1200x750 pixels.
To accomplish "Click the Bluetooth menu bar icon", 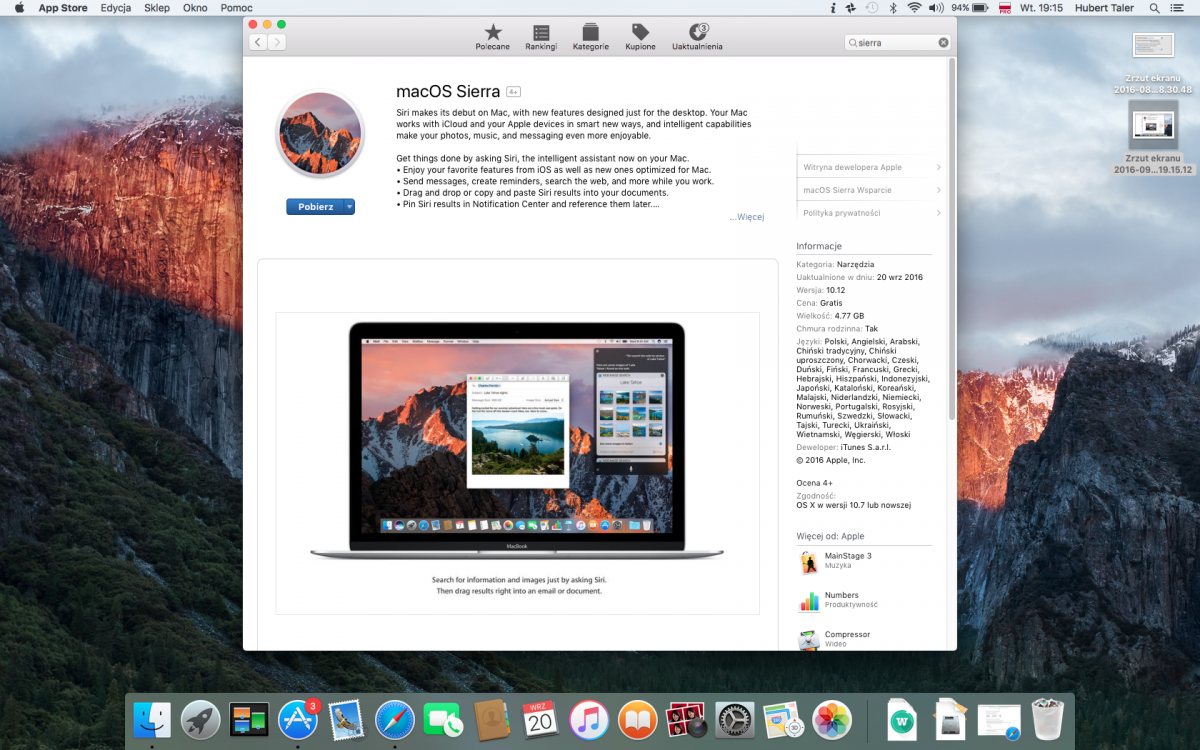I will tap(894, 8).
